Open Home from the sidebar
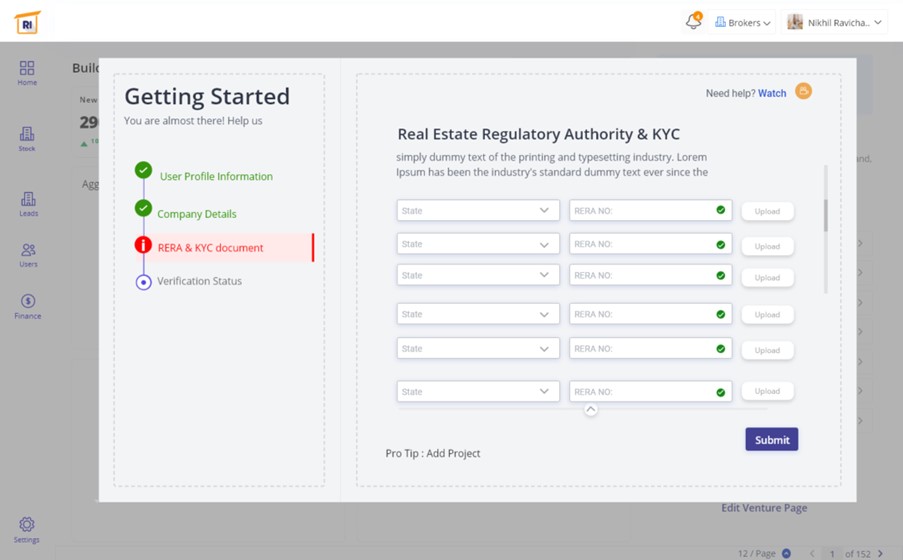The image size is (903, 560). 27,72
